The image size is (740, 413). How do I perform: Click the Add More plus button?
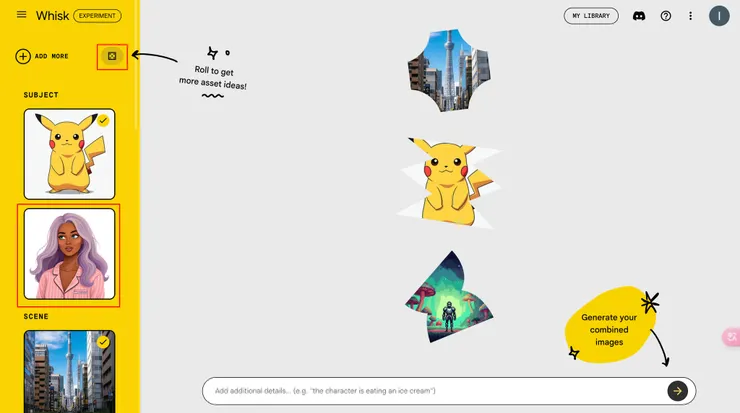(23, 56)
